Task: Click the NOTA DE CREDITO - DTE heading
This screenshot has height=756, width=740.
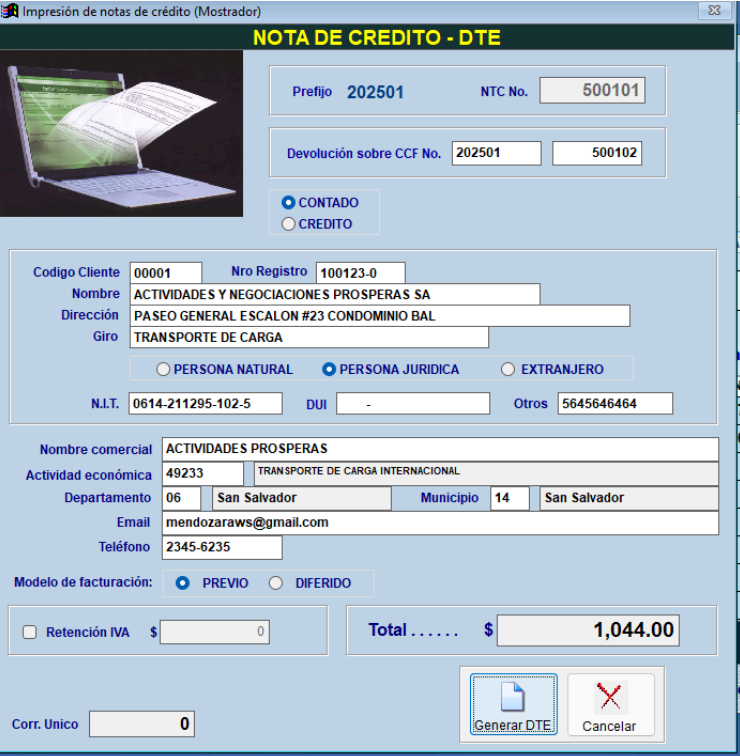Action: click(x=377, y=38)
